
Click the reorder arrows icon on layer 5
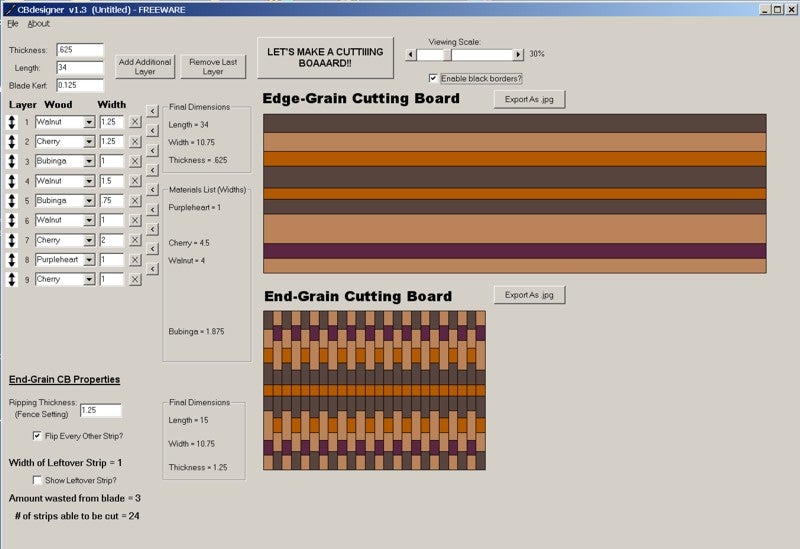(12, 201)
